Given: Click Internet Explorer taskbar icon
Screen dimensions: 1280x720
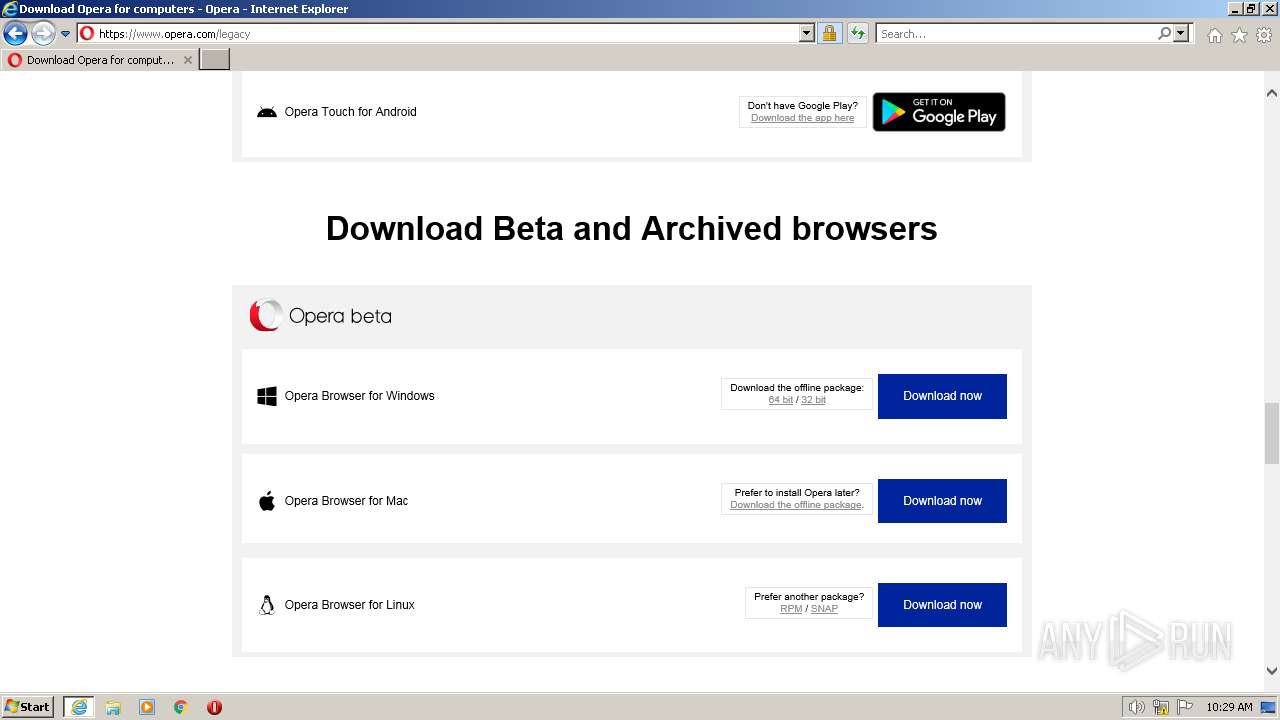Looking at the screenshot, I should coord(79,707).
